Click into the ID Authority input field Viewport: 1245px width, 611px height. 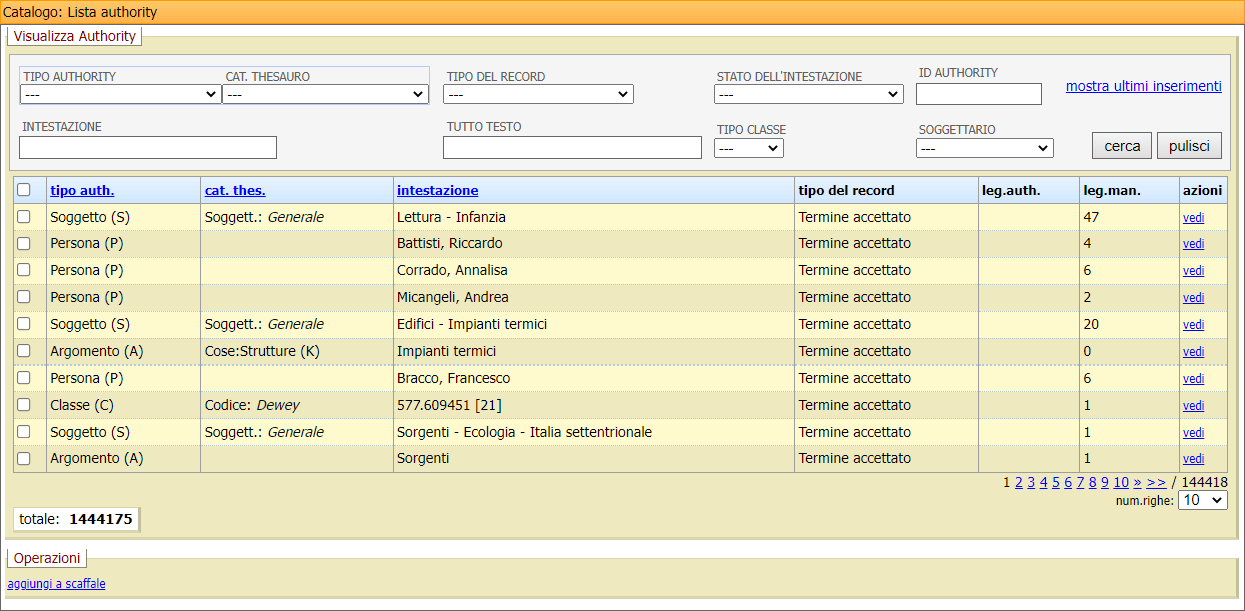point(978,94)
